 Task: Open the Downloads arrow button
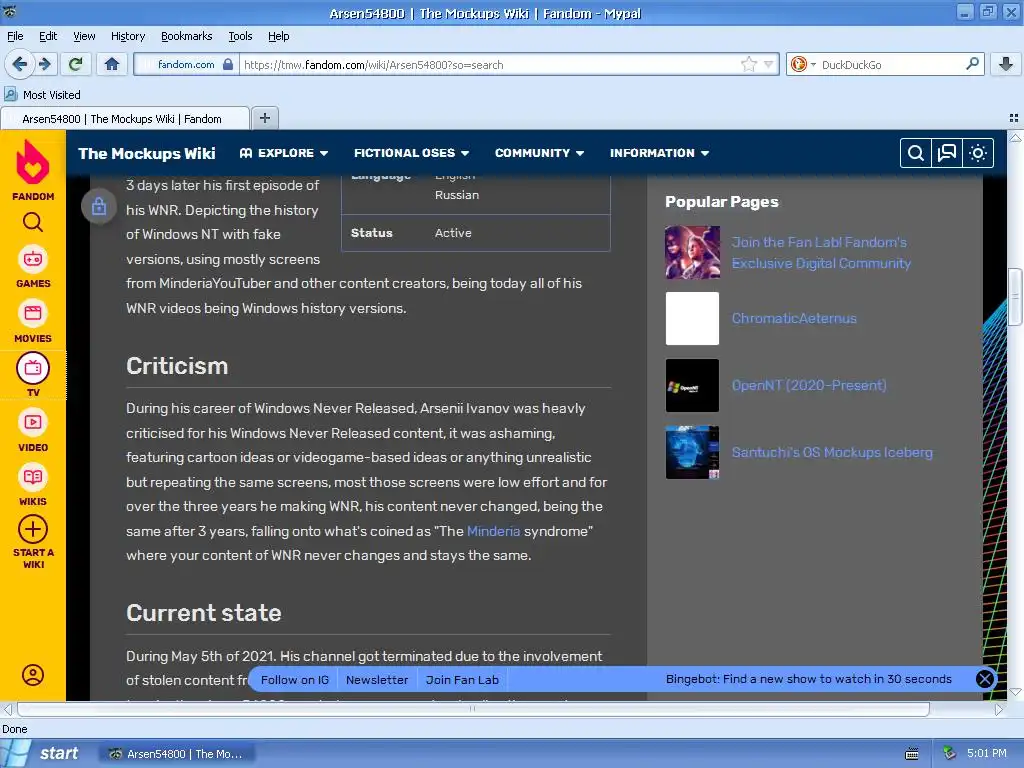click(1006, 64)
